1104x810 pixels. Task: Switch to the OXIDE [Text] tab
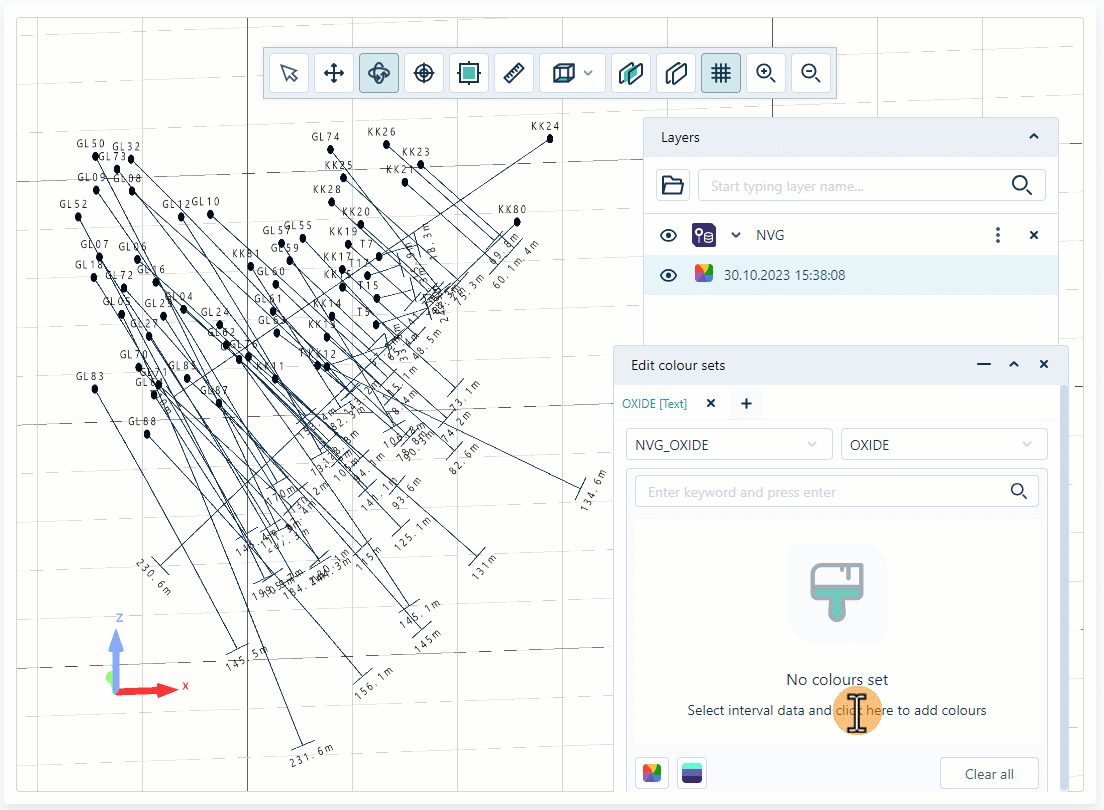click(x=655, y=403)
